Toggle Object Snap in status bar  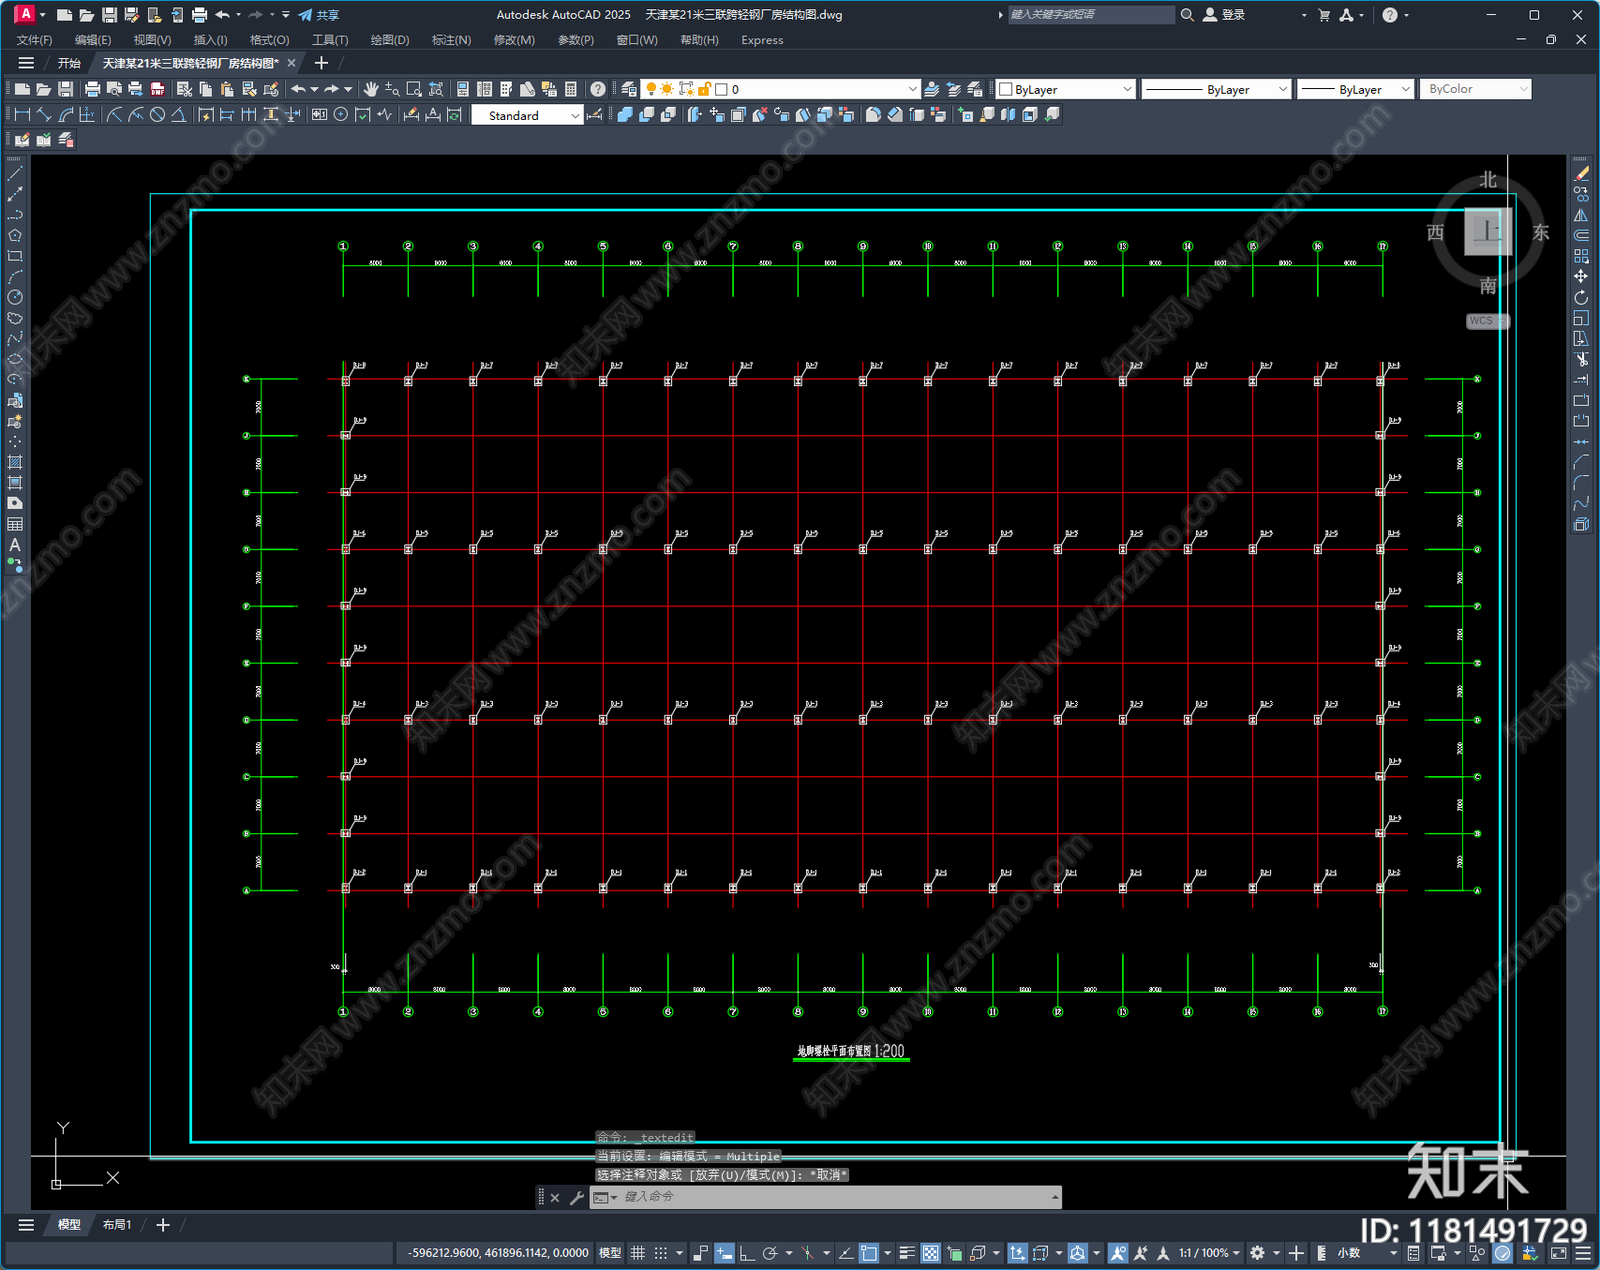[869, 1253]
